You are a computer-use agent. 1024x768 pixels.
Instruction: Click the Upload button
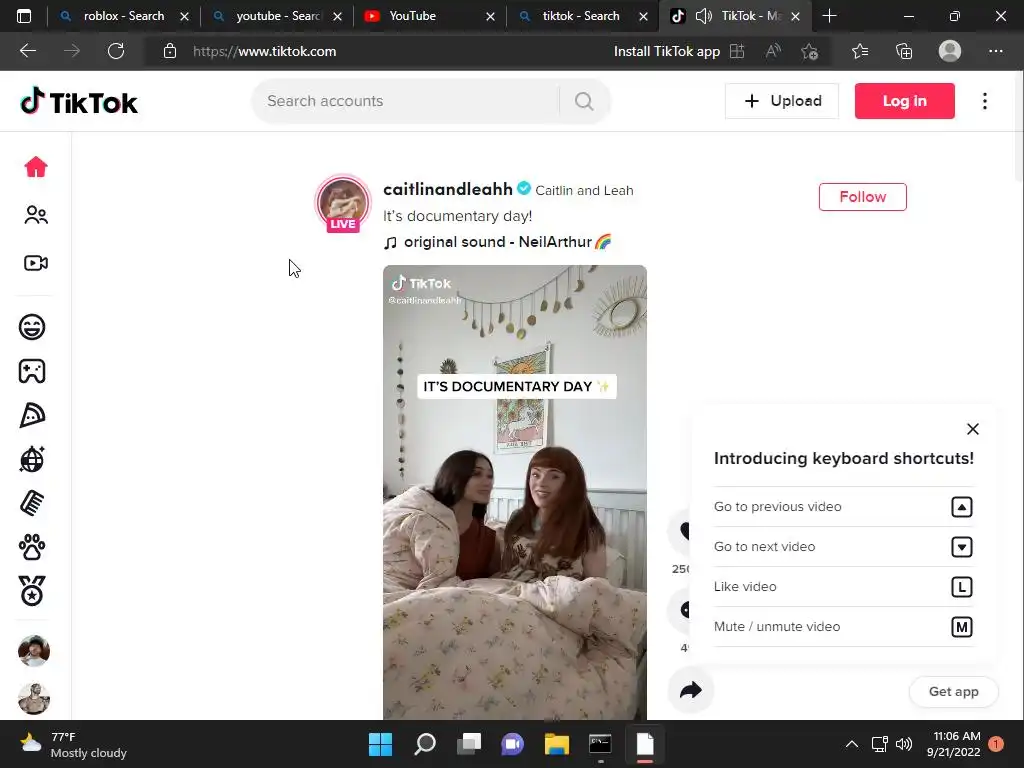(x=782, y=101)
